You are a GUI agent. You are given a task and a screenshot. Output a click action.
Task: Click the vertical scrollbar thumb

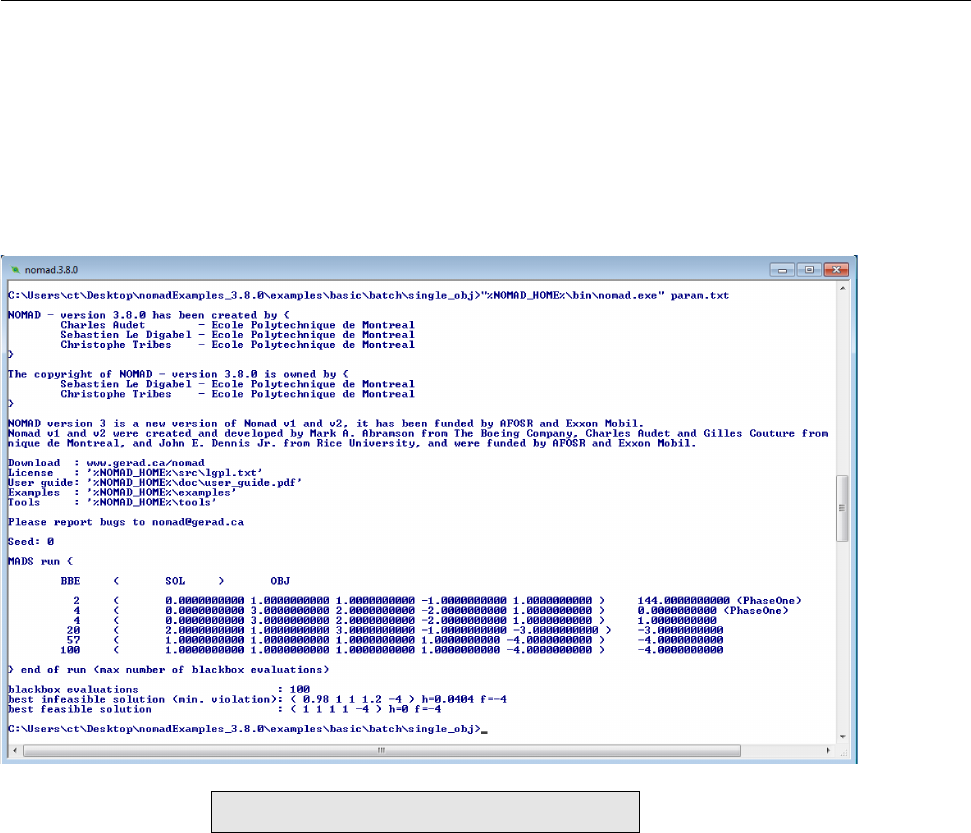[842, 508]
